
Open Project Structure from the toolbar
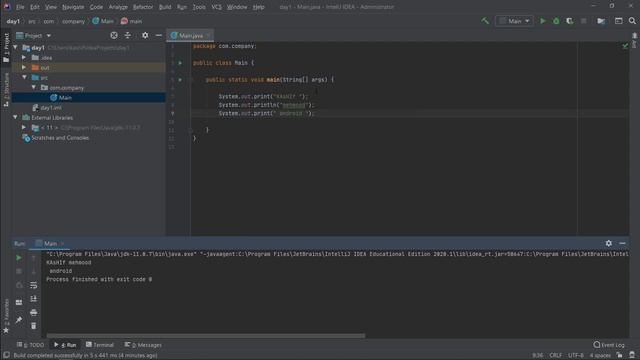(x=601, y=21)
